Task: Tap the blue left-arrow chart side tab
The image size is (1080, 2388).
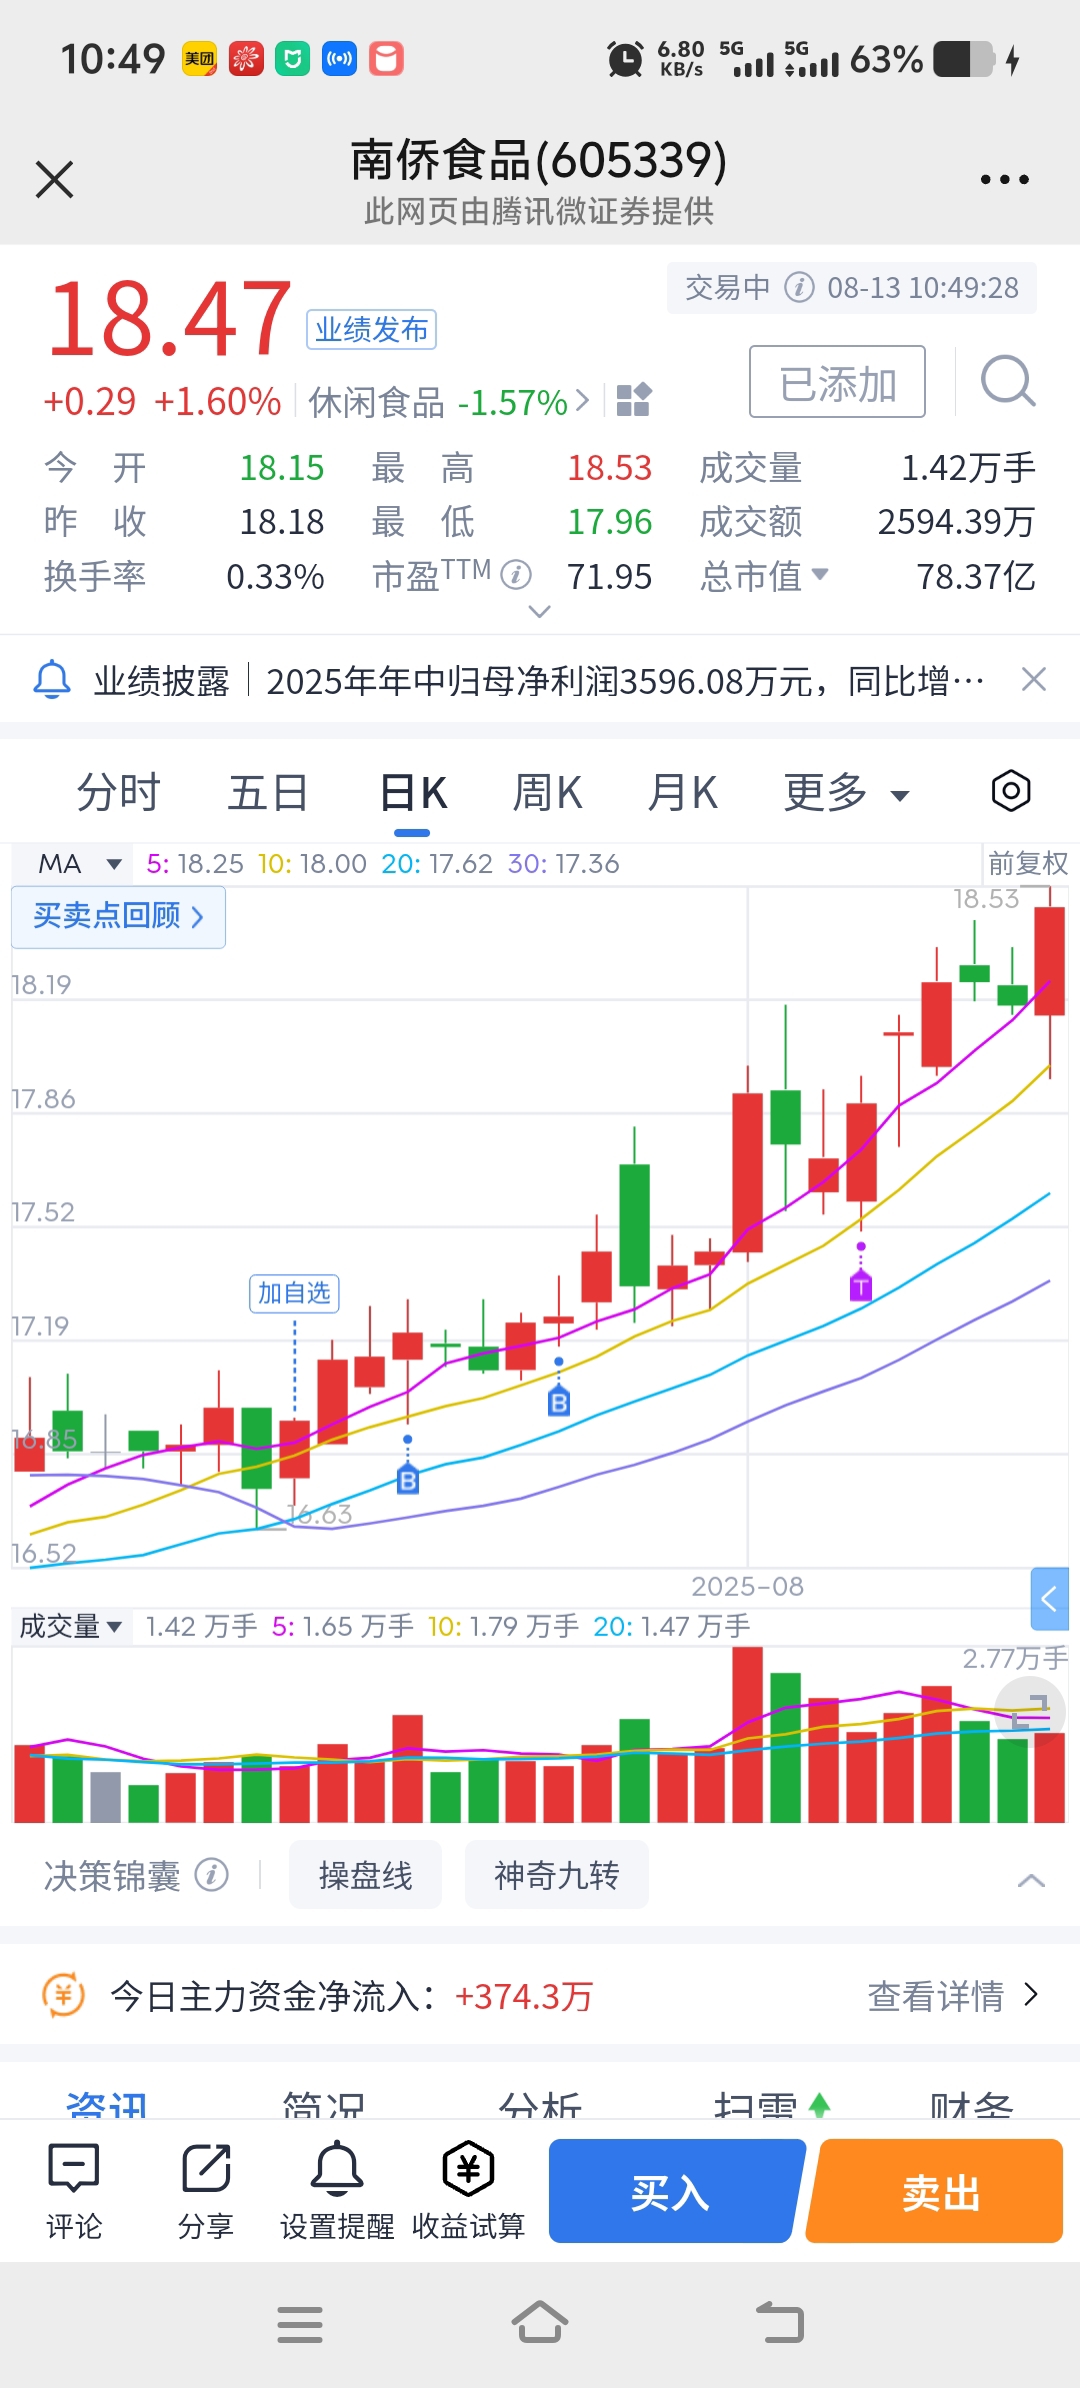Action: 1050,1599
